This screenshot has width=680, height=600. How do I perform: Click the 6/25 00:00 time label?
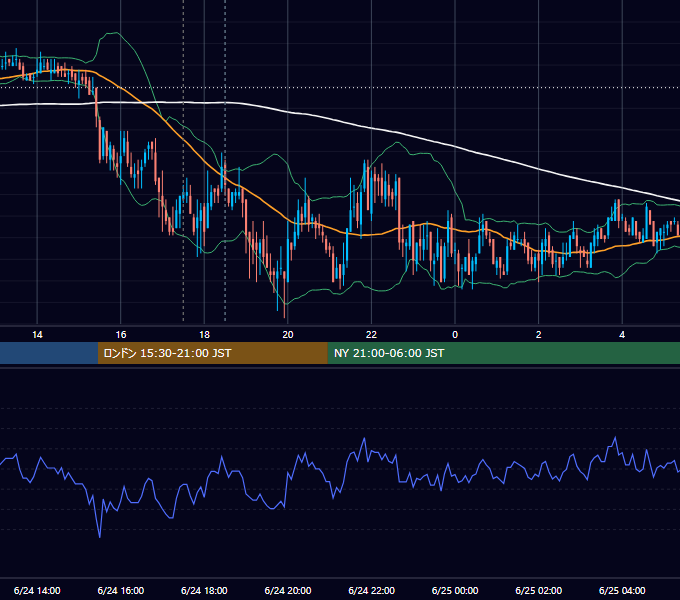[x=455, y=590]
